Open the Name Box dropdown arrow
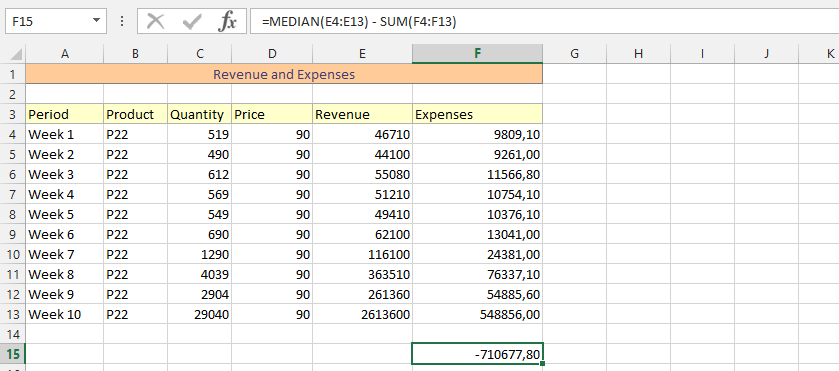Image resolution: width=839 pixels, height=371 pixels. pyautogui.click(x=96, y=21)
